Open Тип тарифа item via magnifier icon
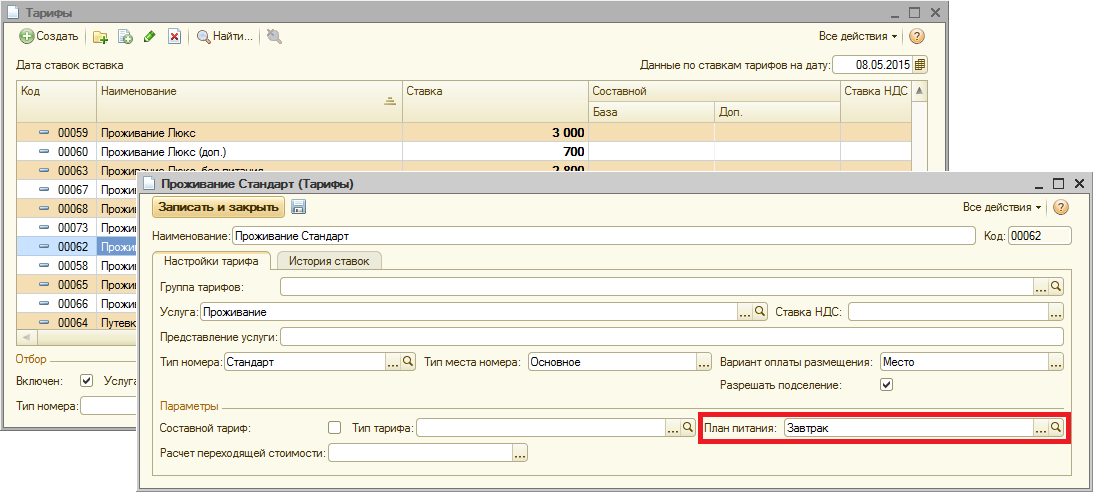Viewport: 1093px width, 492px height. (687, 428)
